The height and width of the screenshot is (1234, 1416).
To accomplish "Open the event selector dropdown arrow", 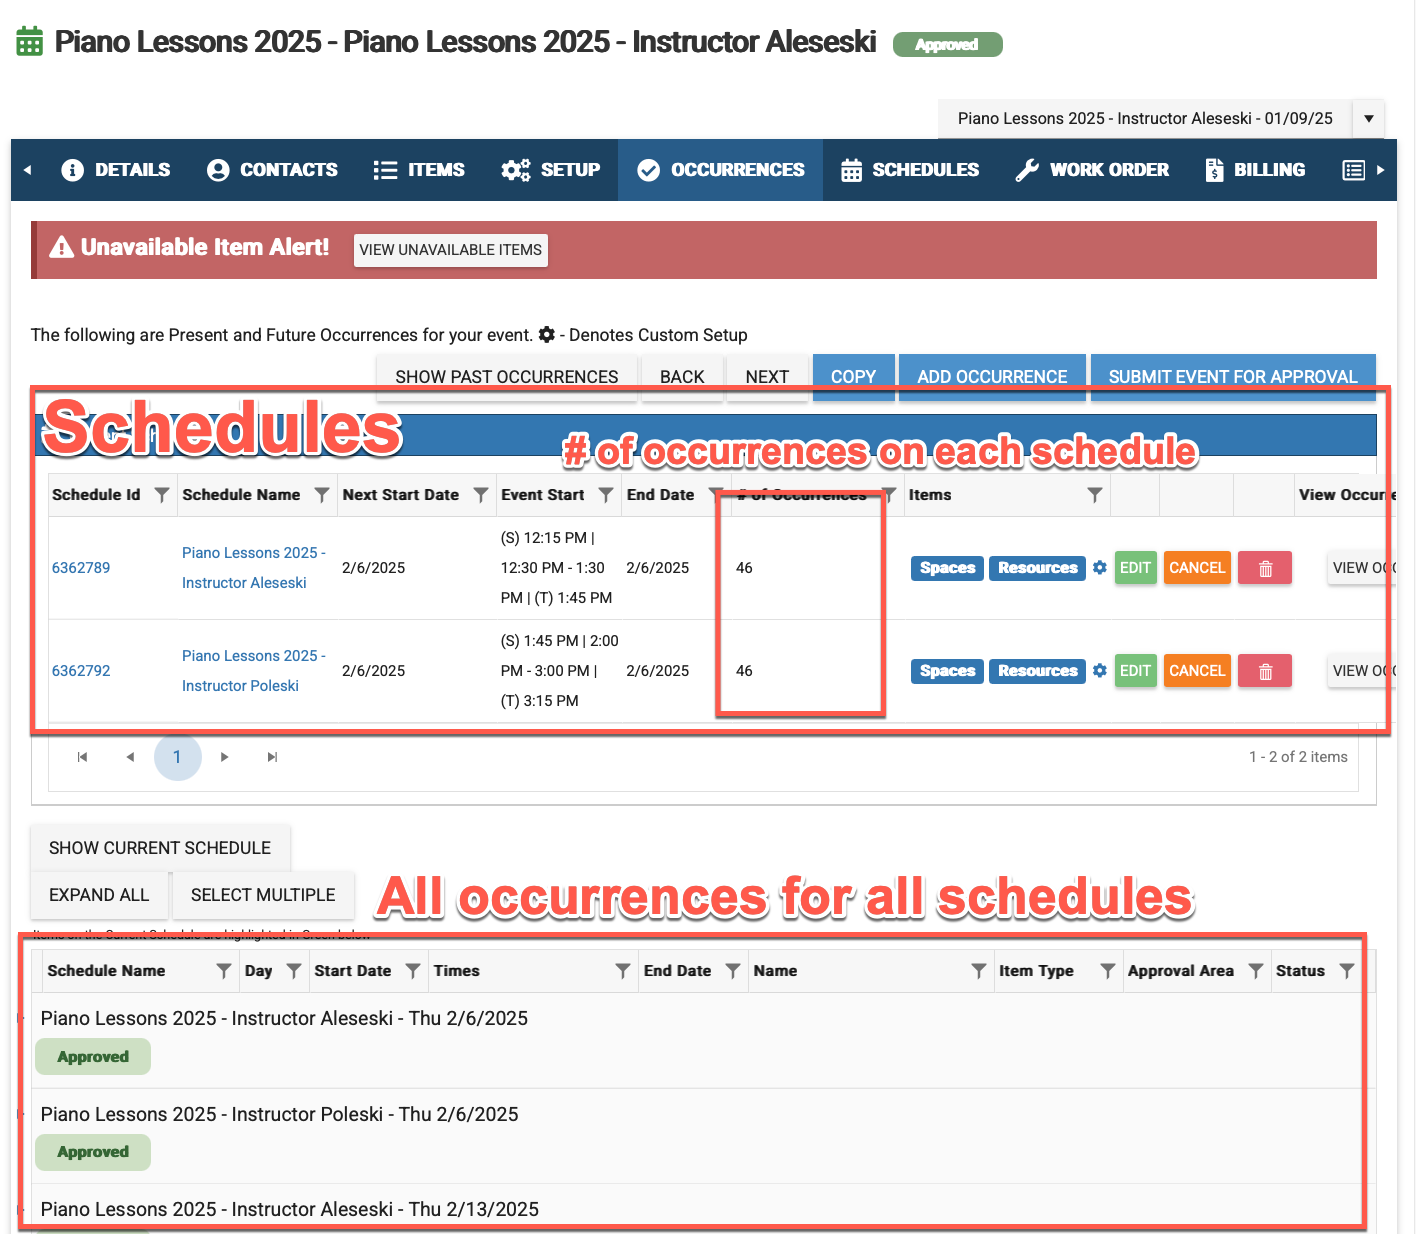I will coord(1368,118).
